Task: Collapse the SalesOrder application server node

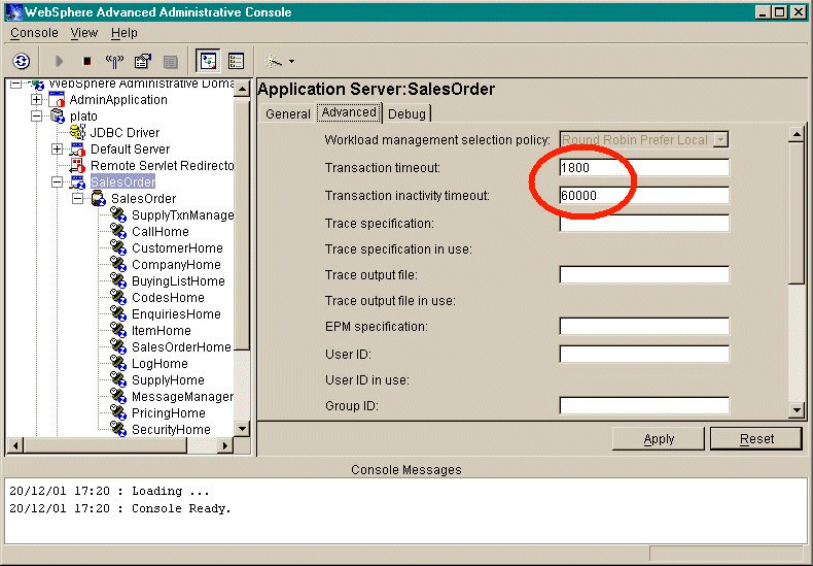Action: 57,182
